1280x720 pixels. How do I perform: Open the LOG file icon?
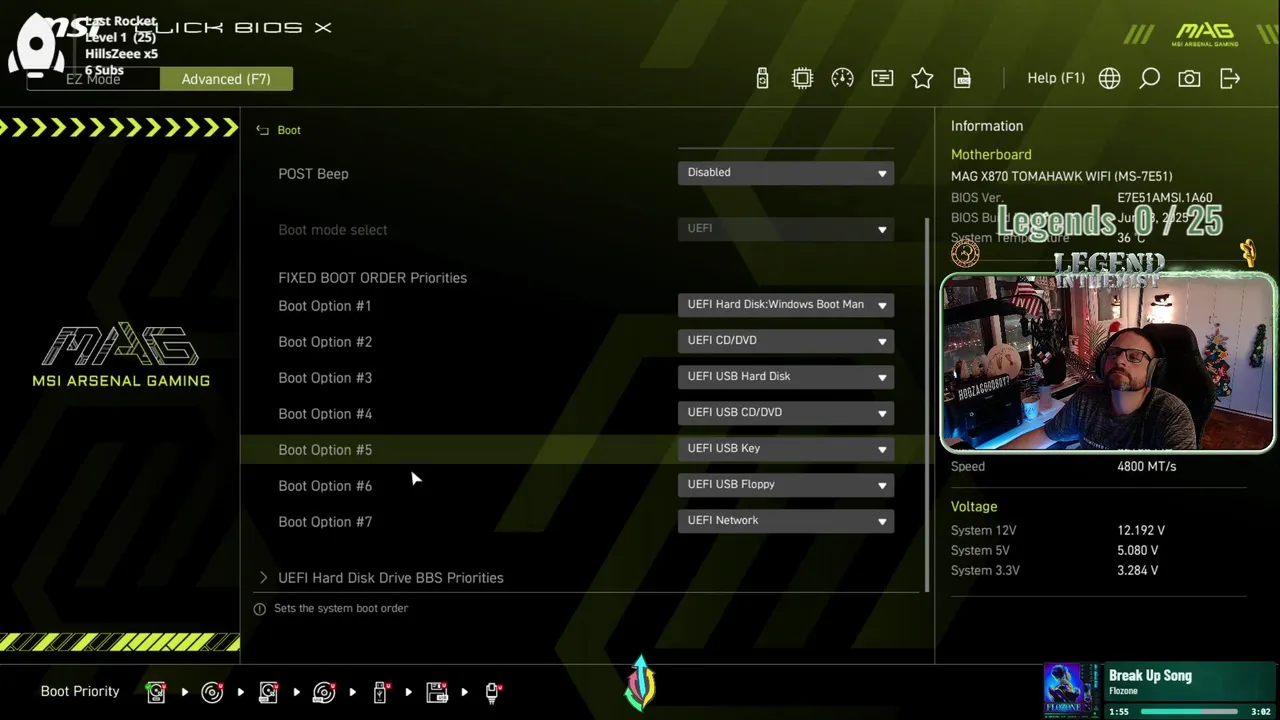962,78
